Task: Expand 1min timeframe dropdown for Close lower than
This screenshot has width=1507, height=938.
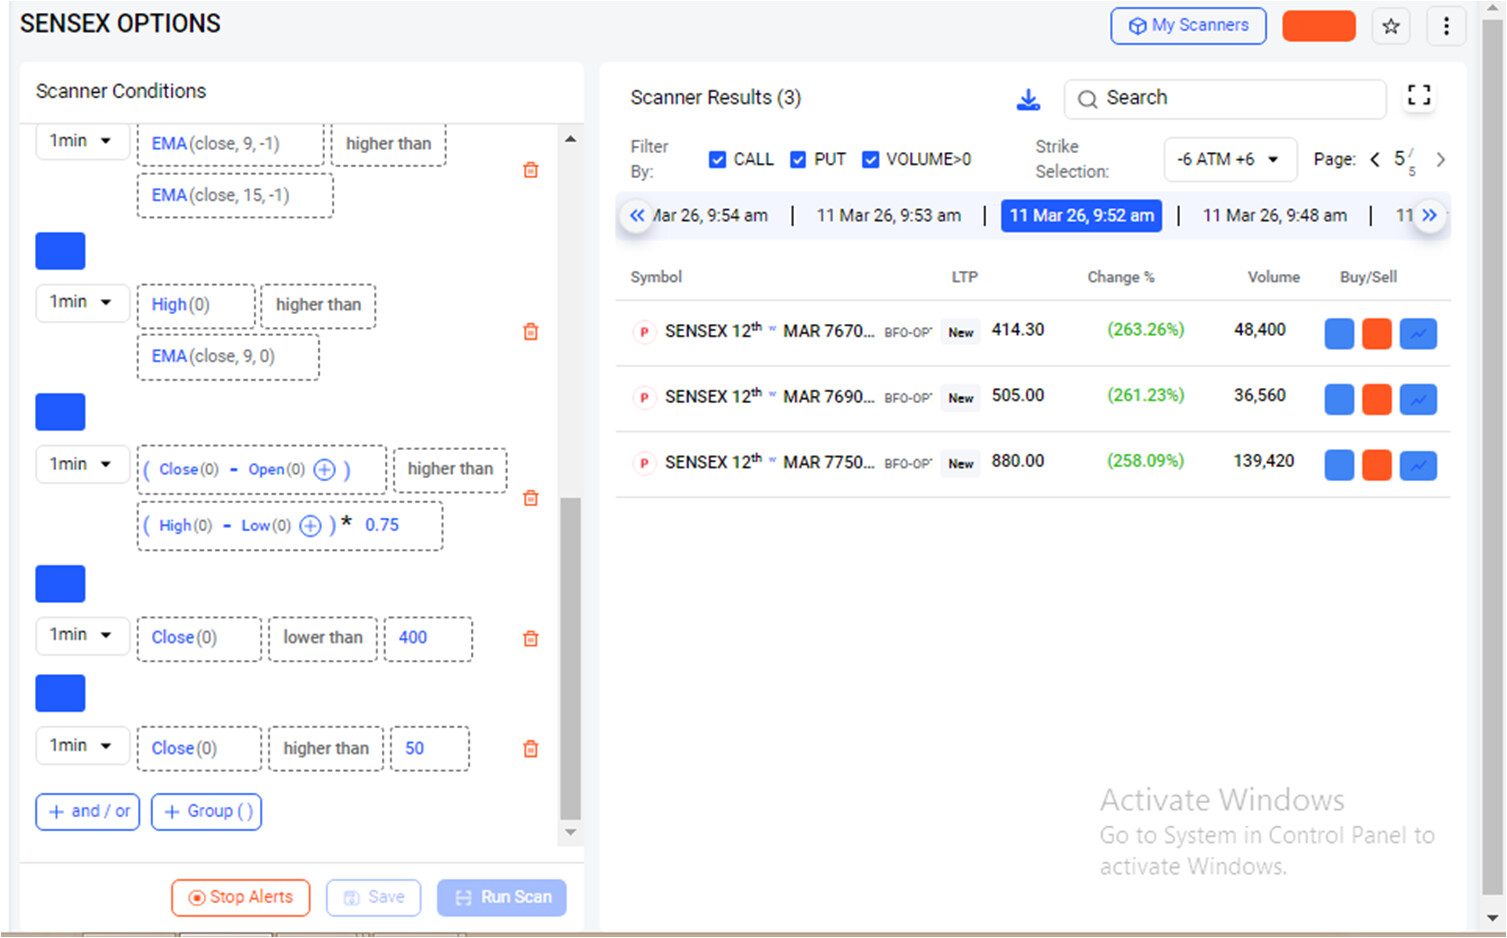Action: click(x=81, y=636)
